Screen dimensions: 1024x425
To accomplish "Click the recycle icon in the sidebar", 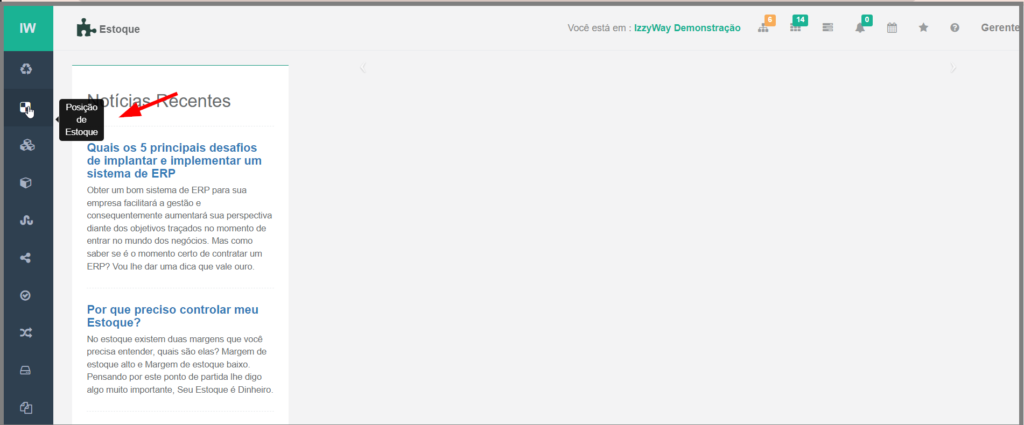I will click(x=27, y=69).
